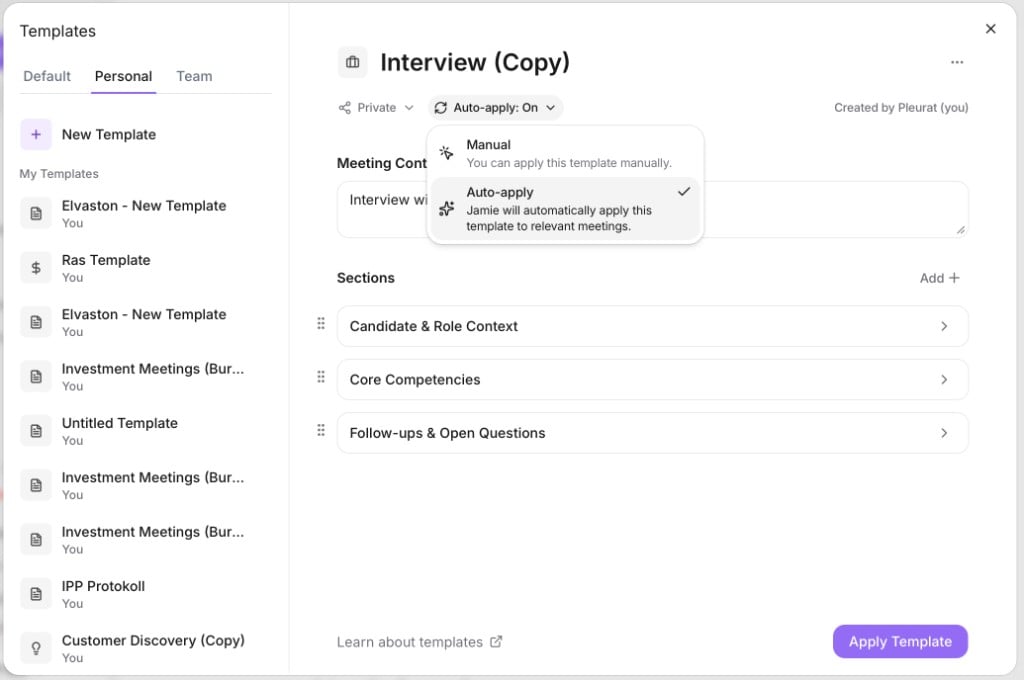Click the plus icon for New Template
Image resolution: width=1024 pixels, height=680 pixels.
(x=36, y=135)
